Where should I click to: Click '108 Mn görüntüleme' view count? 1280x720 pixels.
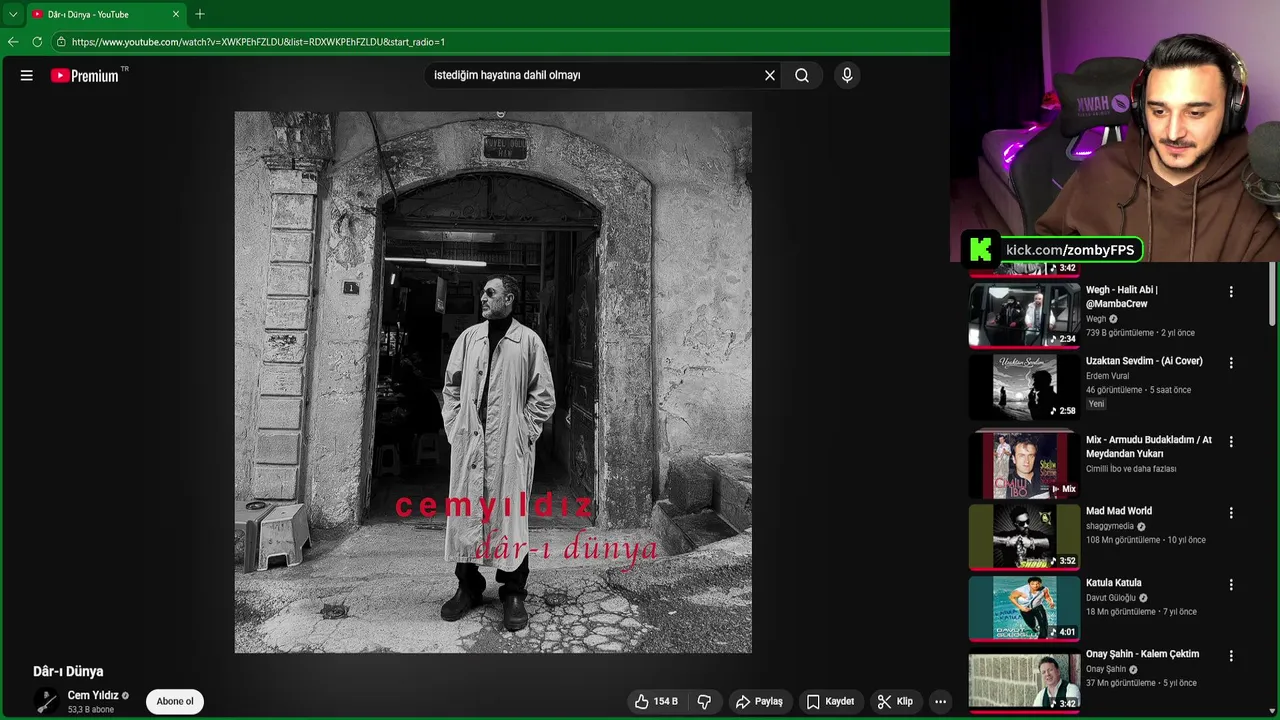(1123, 540)
